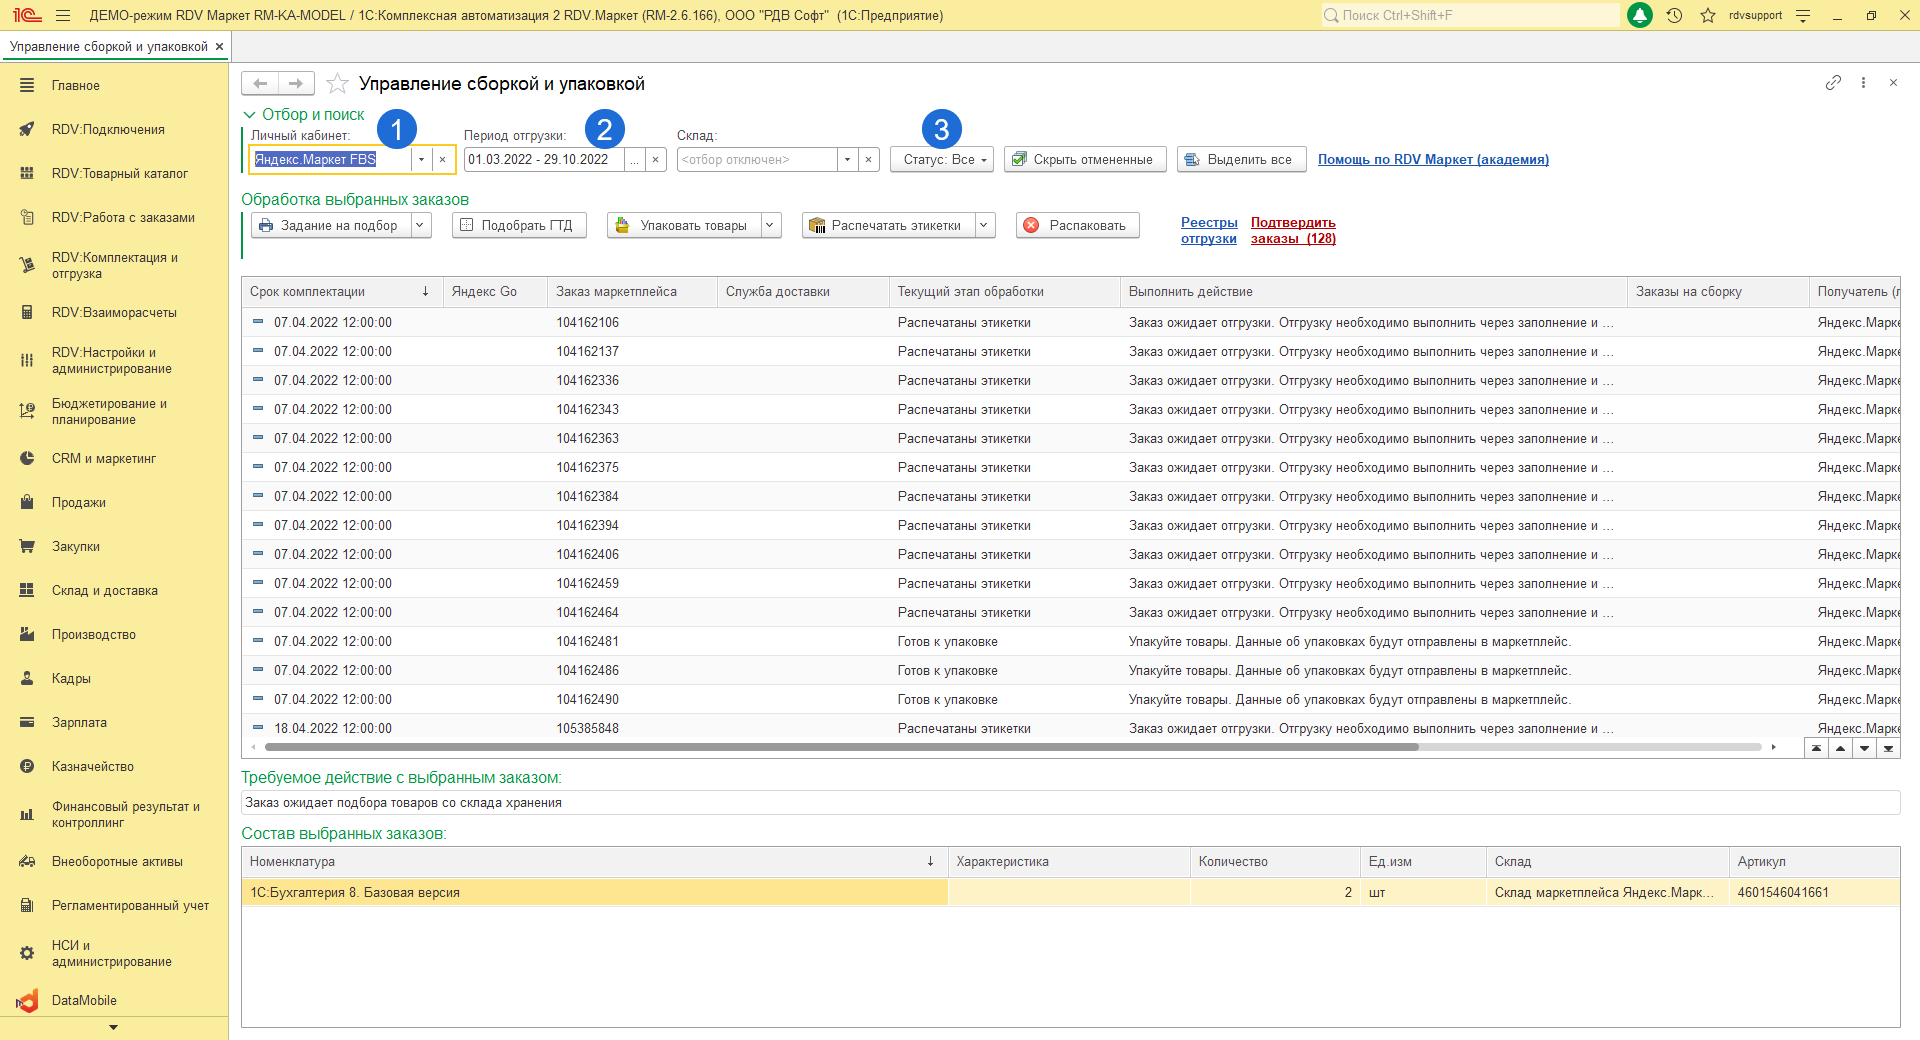
Task: Open RDV:Работа с заказами section
Action: coord(123,218)
